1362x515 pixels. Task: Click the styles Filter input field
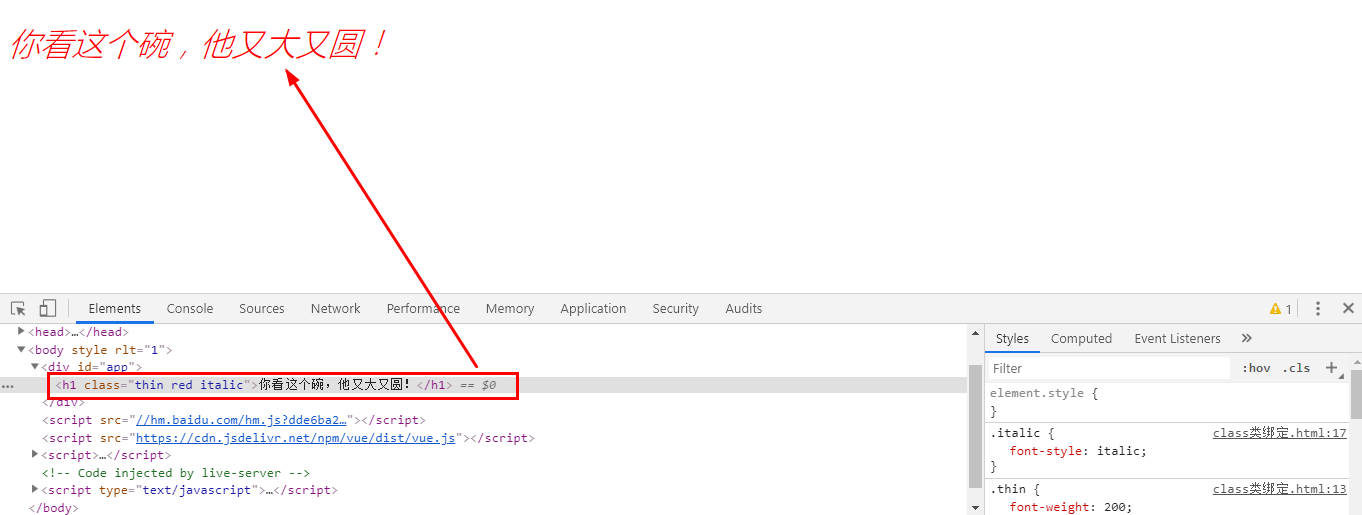pyautogui.click(x=1109, y=368)
